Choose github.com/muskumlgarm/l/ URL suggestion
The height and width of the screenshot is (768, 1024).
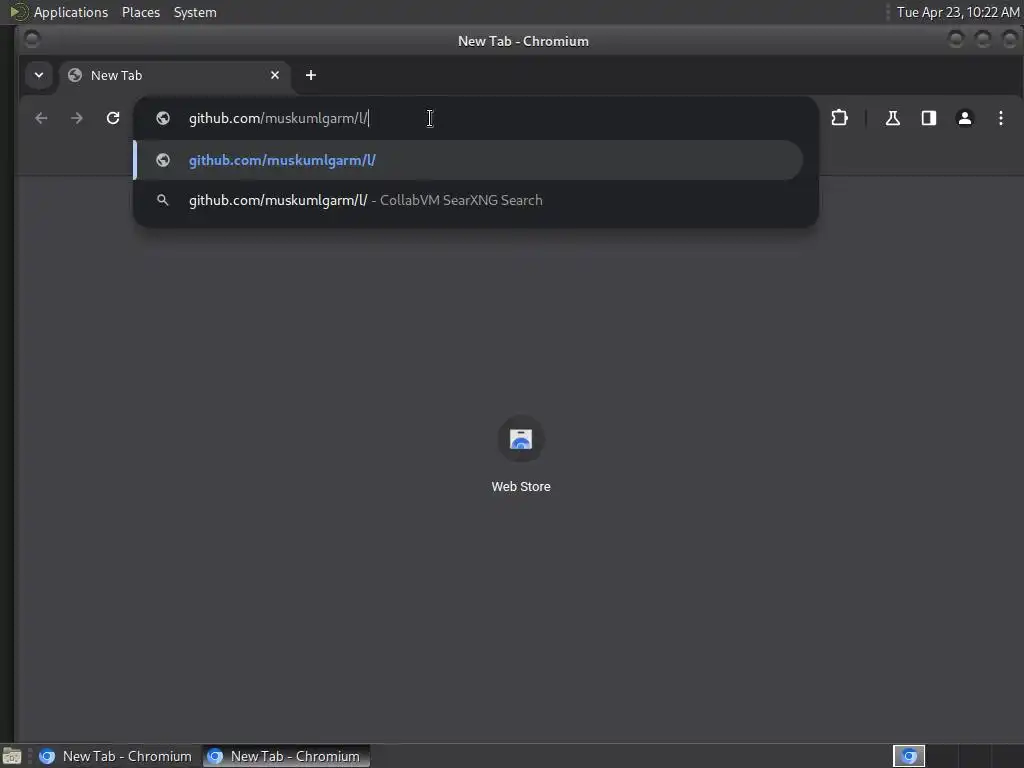[x=469, y=160]
